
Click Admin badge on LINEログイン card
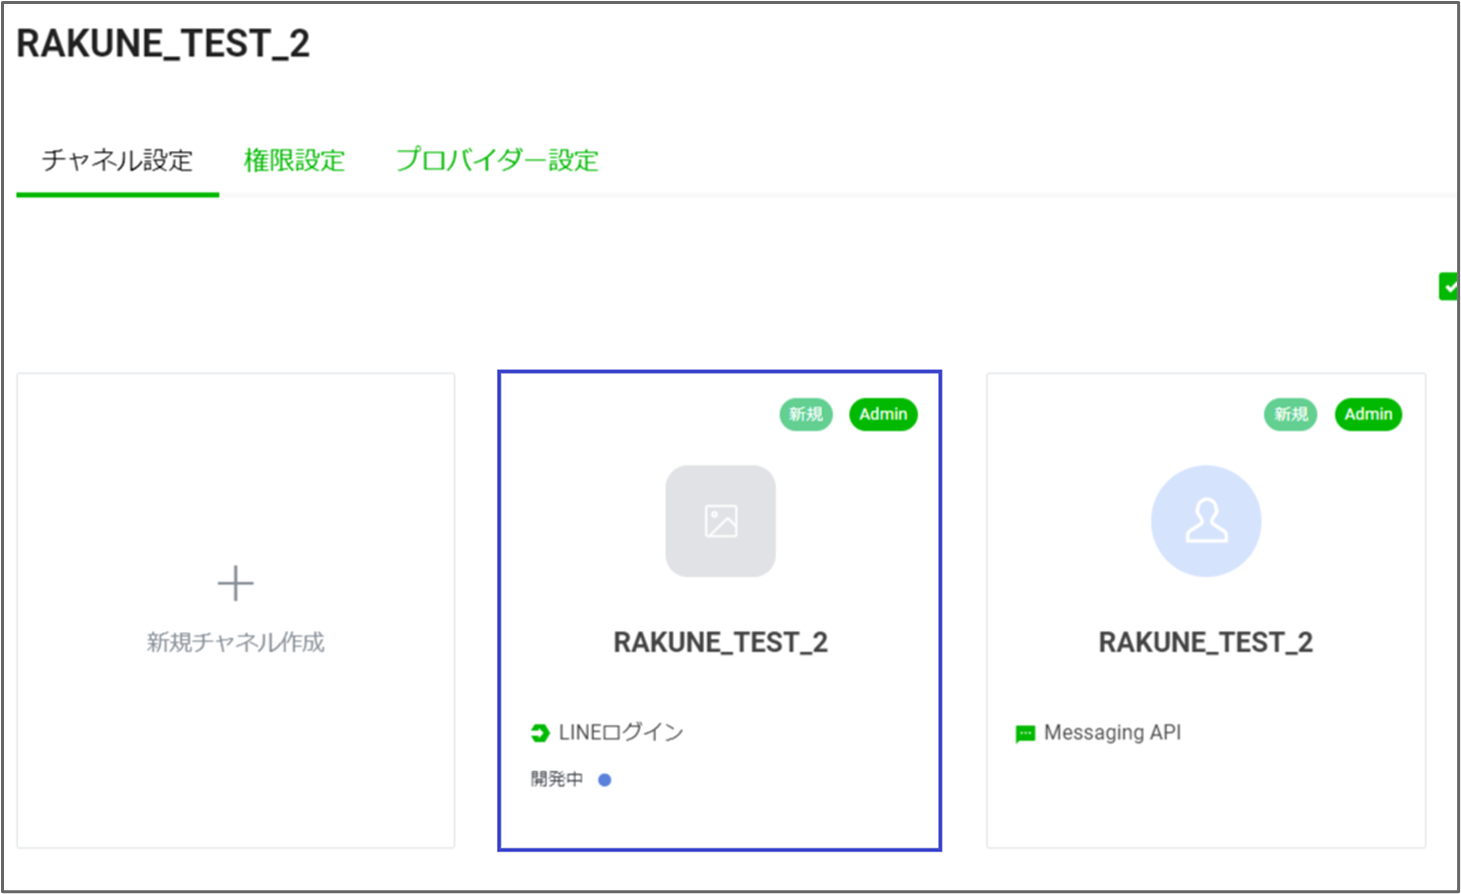884,414
